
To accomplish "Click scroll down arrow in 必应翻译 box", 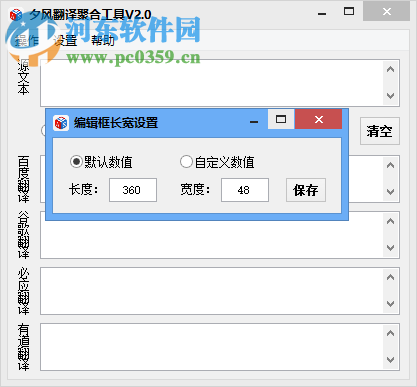I will tap(390, 304).
